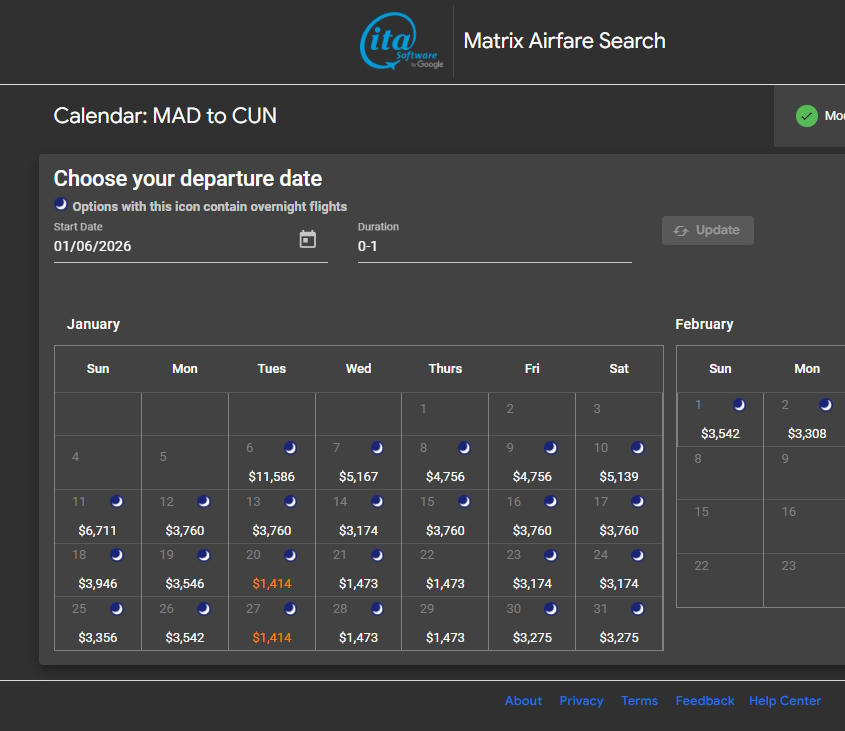Click the overnight flight moon icon on January 6
The image size is (845, 731).
(291, 447)
